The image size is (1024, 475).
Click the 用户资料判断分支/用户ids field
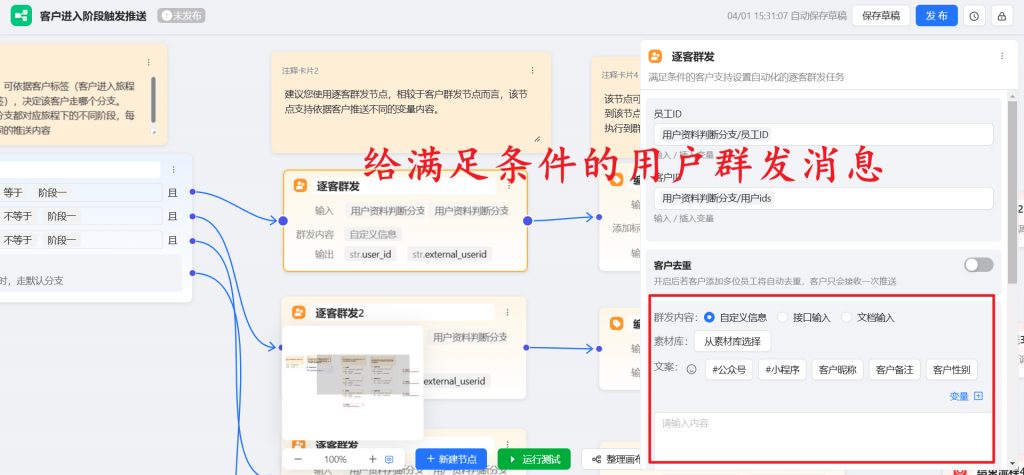tap(824, 198)
